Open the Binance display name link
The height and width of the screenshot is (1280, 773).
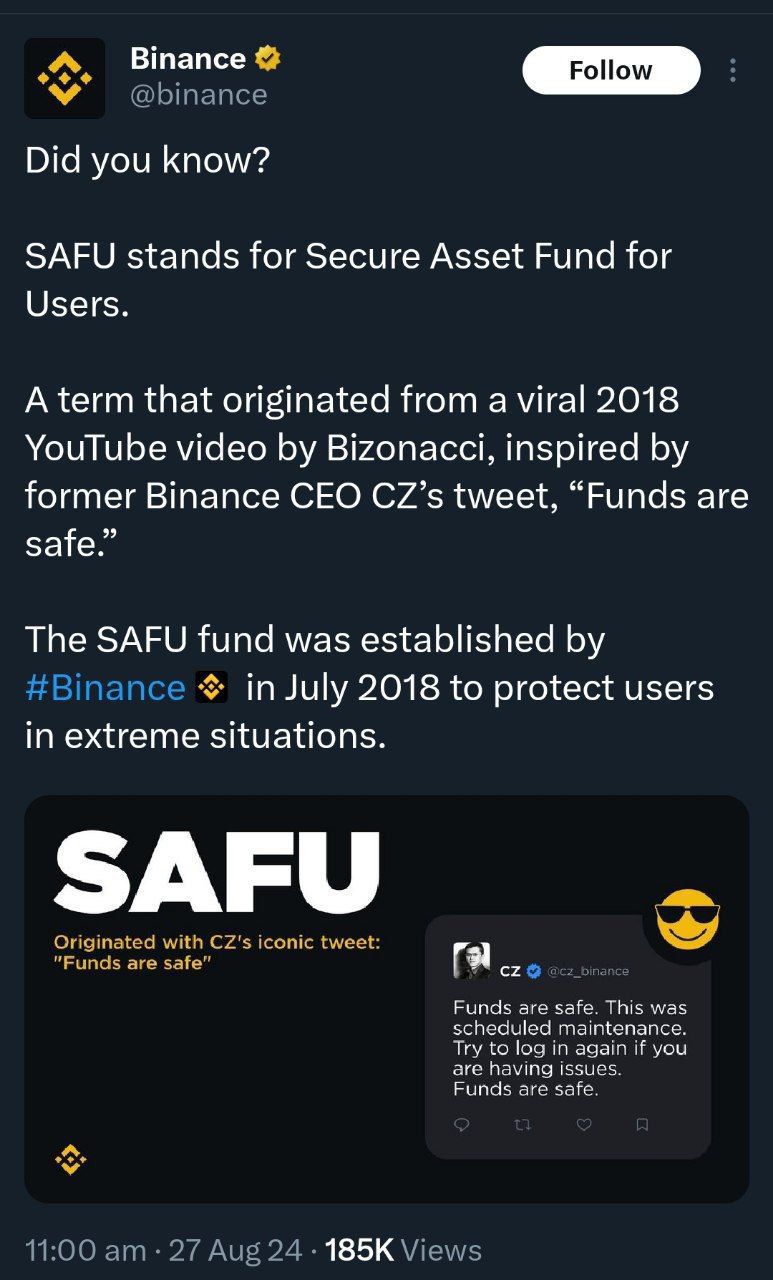click(188, 59)
